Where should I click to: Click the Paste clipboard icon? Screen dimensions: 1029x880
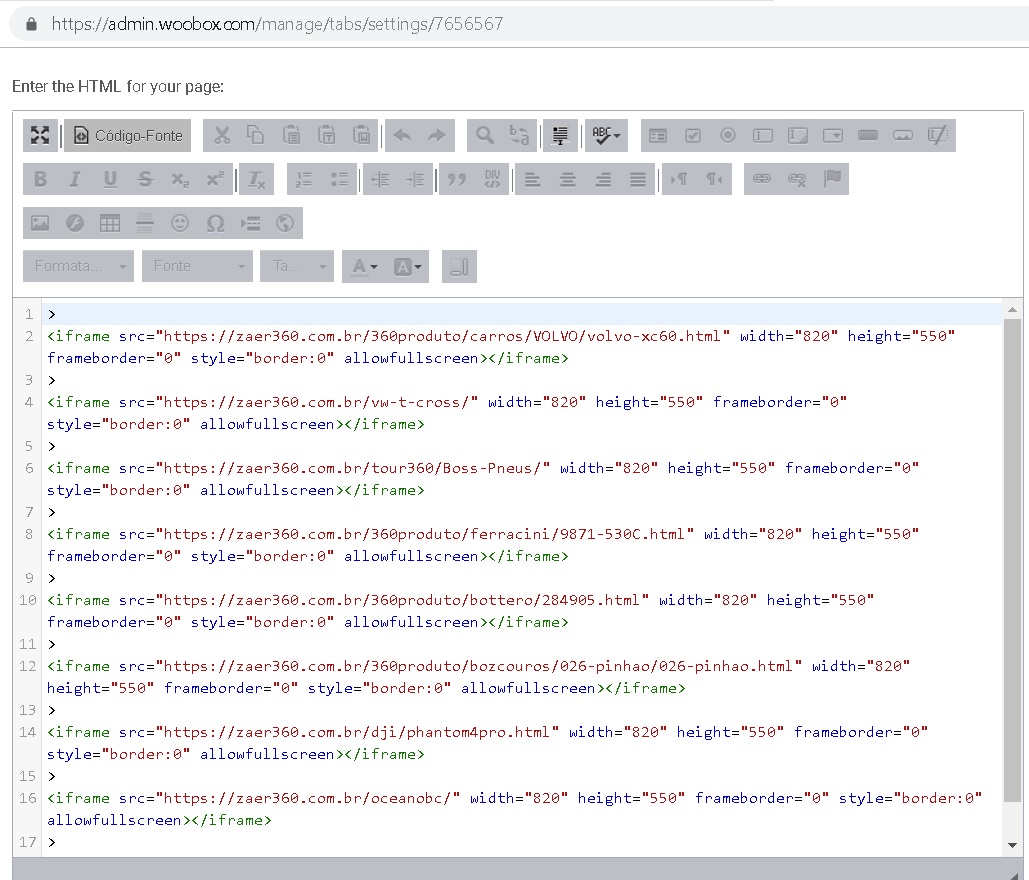(x=291, y=136)
